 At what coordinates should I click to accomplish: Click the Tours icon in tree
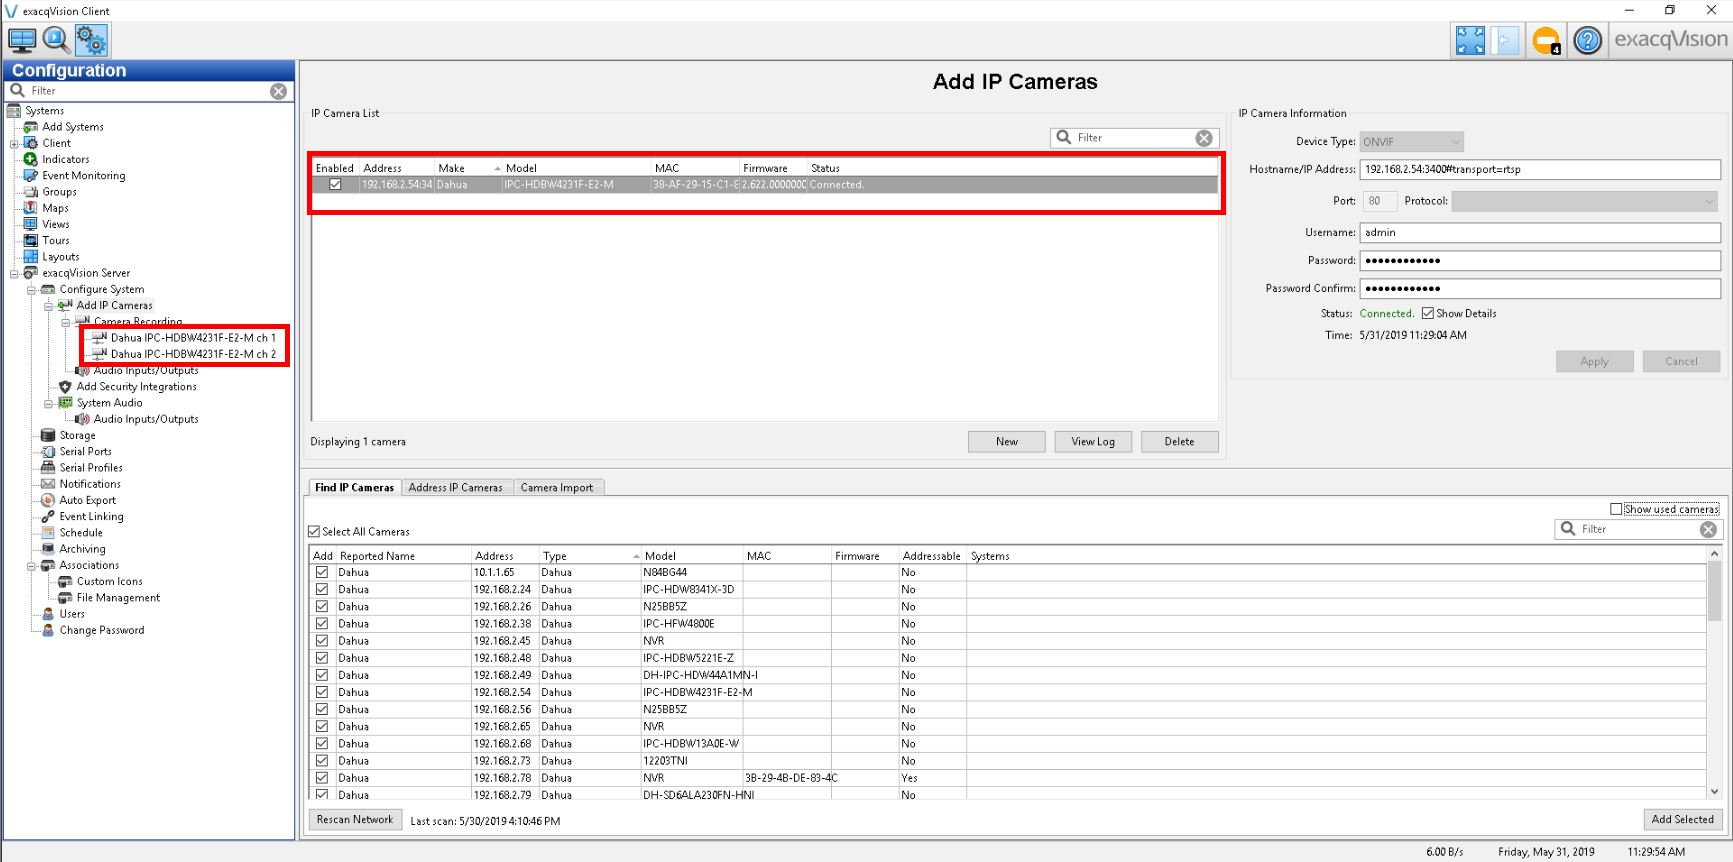coord(31,241)
